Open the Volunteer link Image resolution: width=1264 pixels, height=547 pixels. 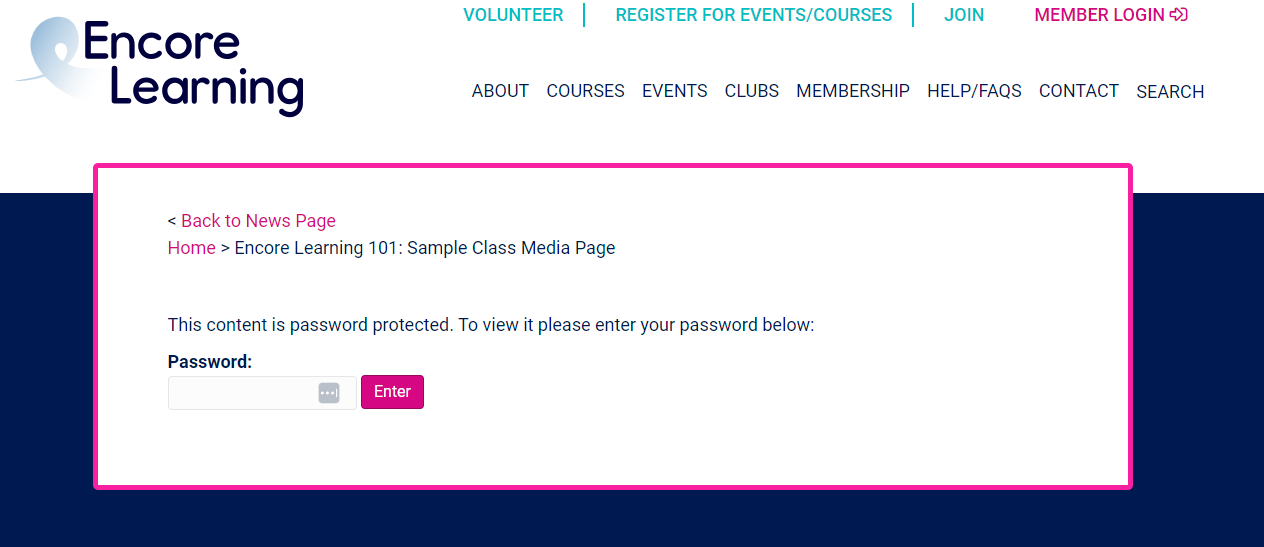pyautogui.click(x=513, y=15)
